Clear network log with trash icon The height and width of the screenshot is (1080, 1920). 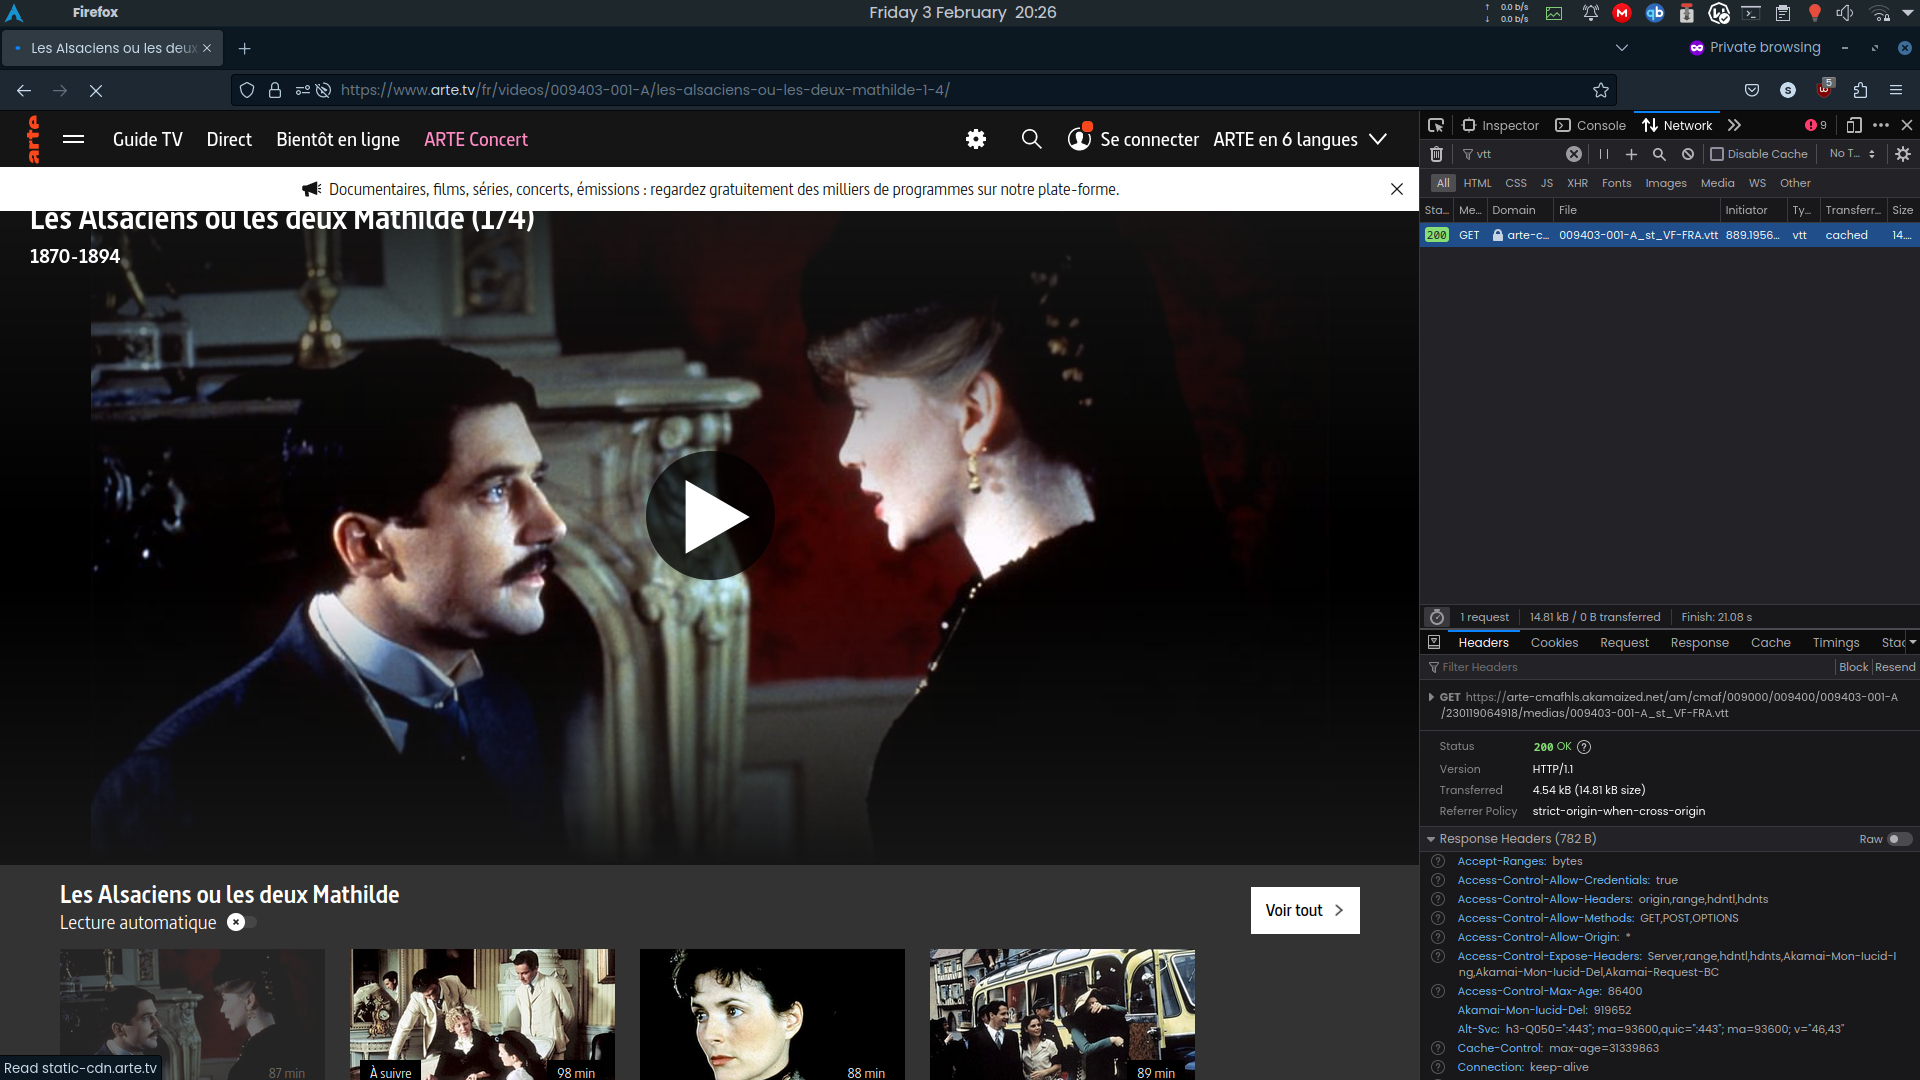[1436, 154]
